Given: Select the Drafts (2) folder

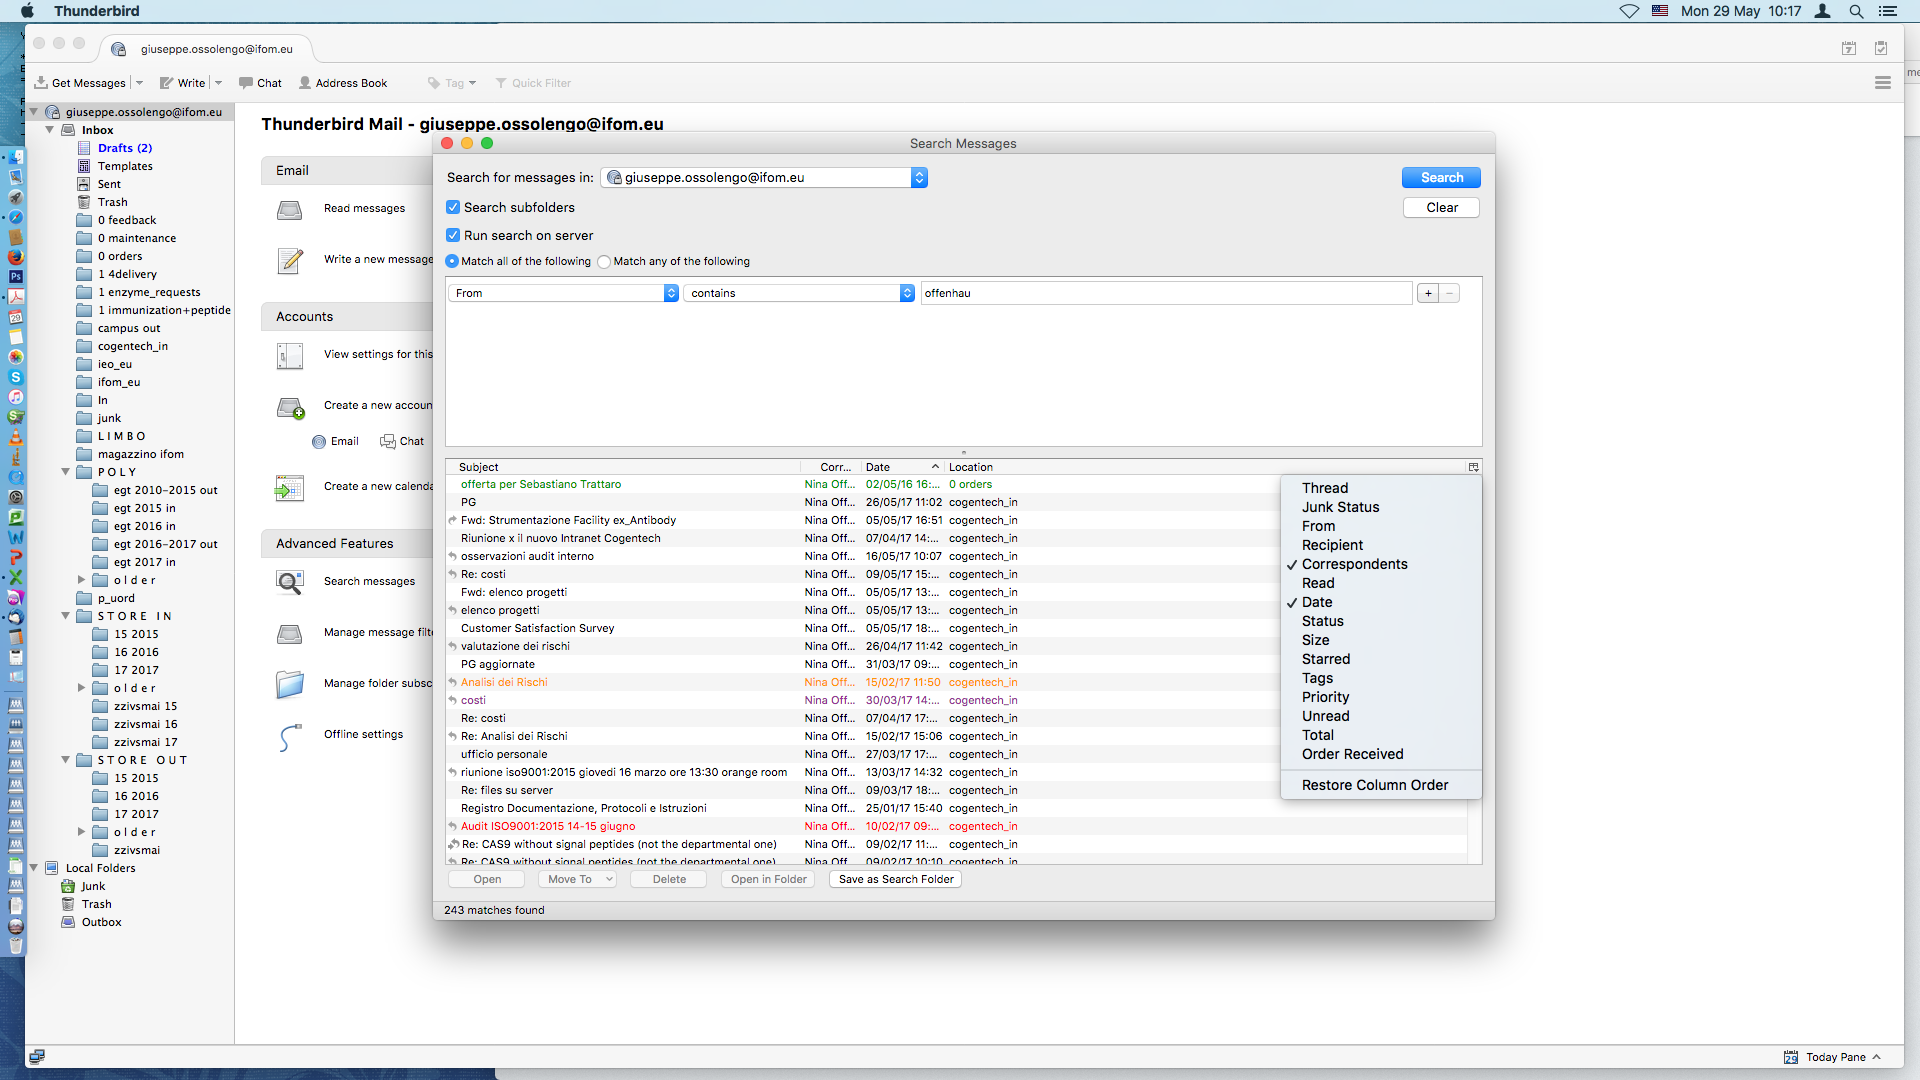Looking at the screenshot, I should (x=124, y=148).
